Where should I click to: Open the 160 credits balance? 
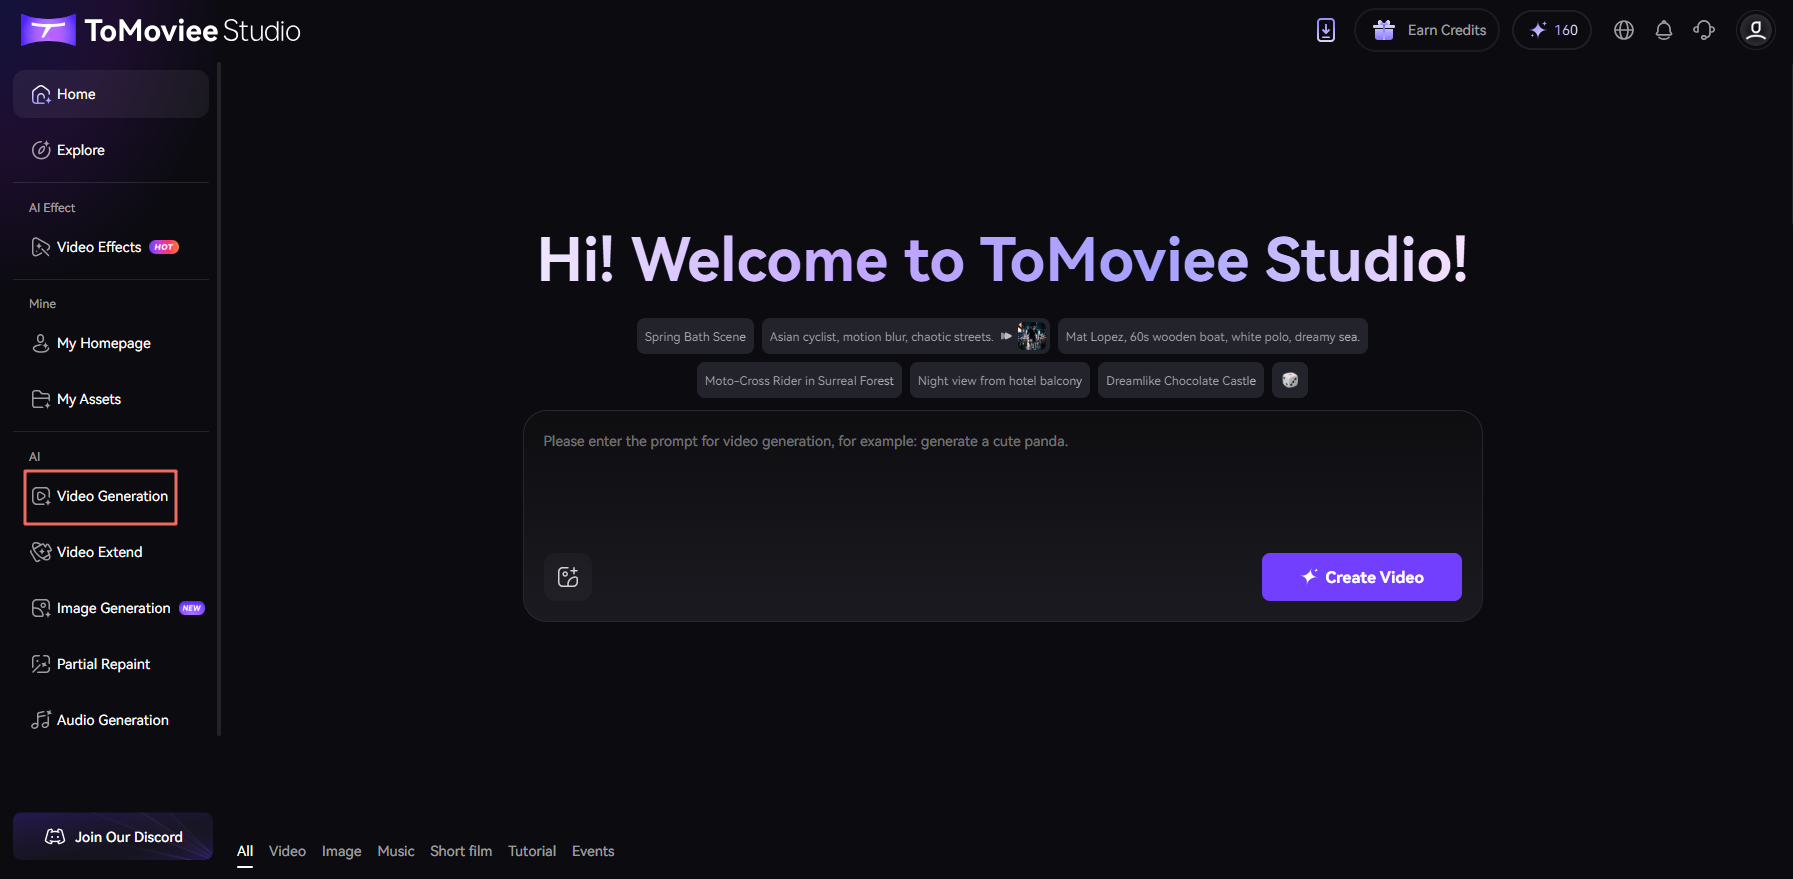click(1552, 30)
